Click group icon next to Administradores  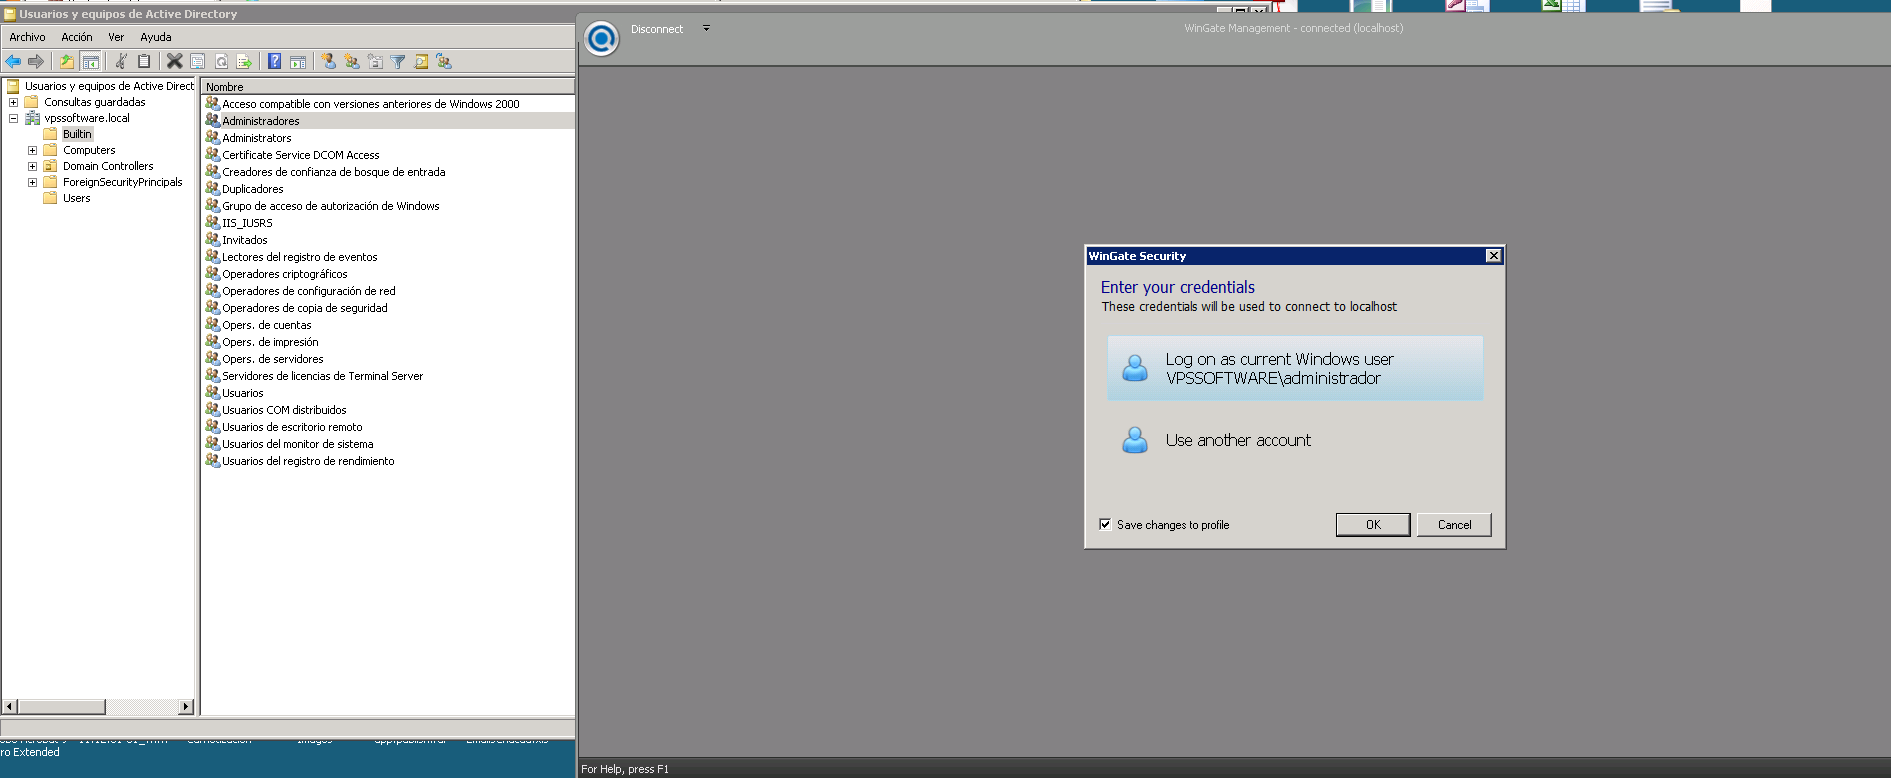pyautogui.click(x=212, y=120)
